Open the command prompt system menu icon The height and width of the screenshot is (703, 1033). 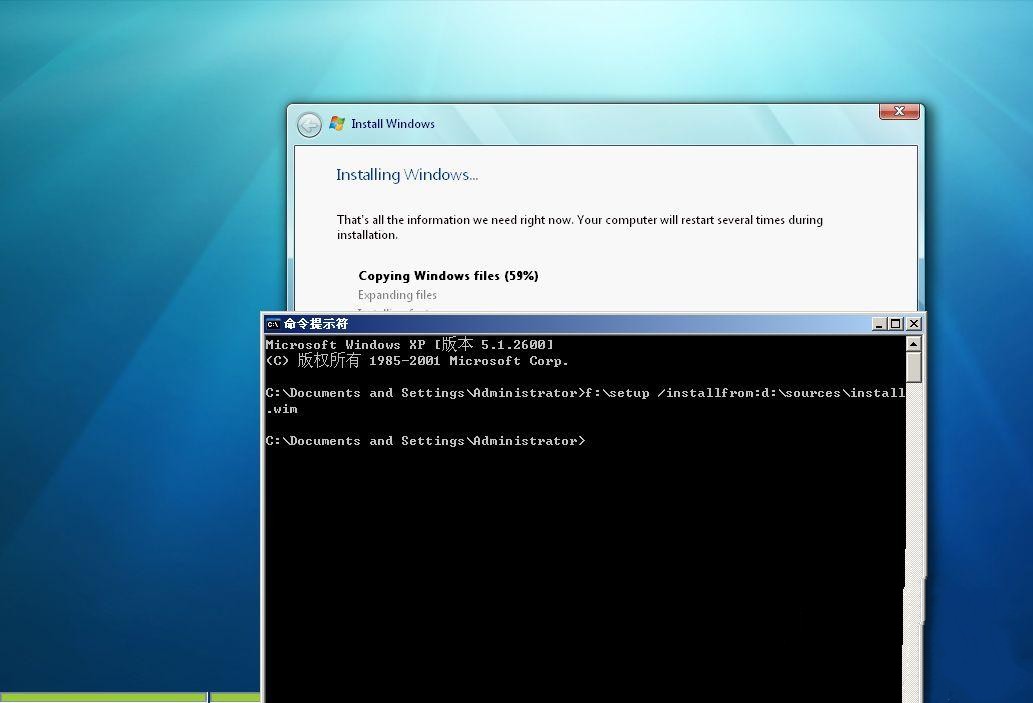272,324
